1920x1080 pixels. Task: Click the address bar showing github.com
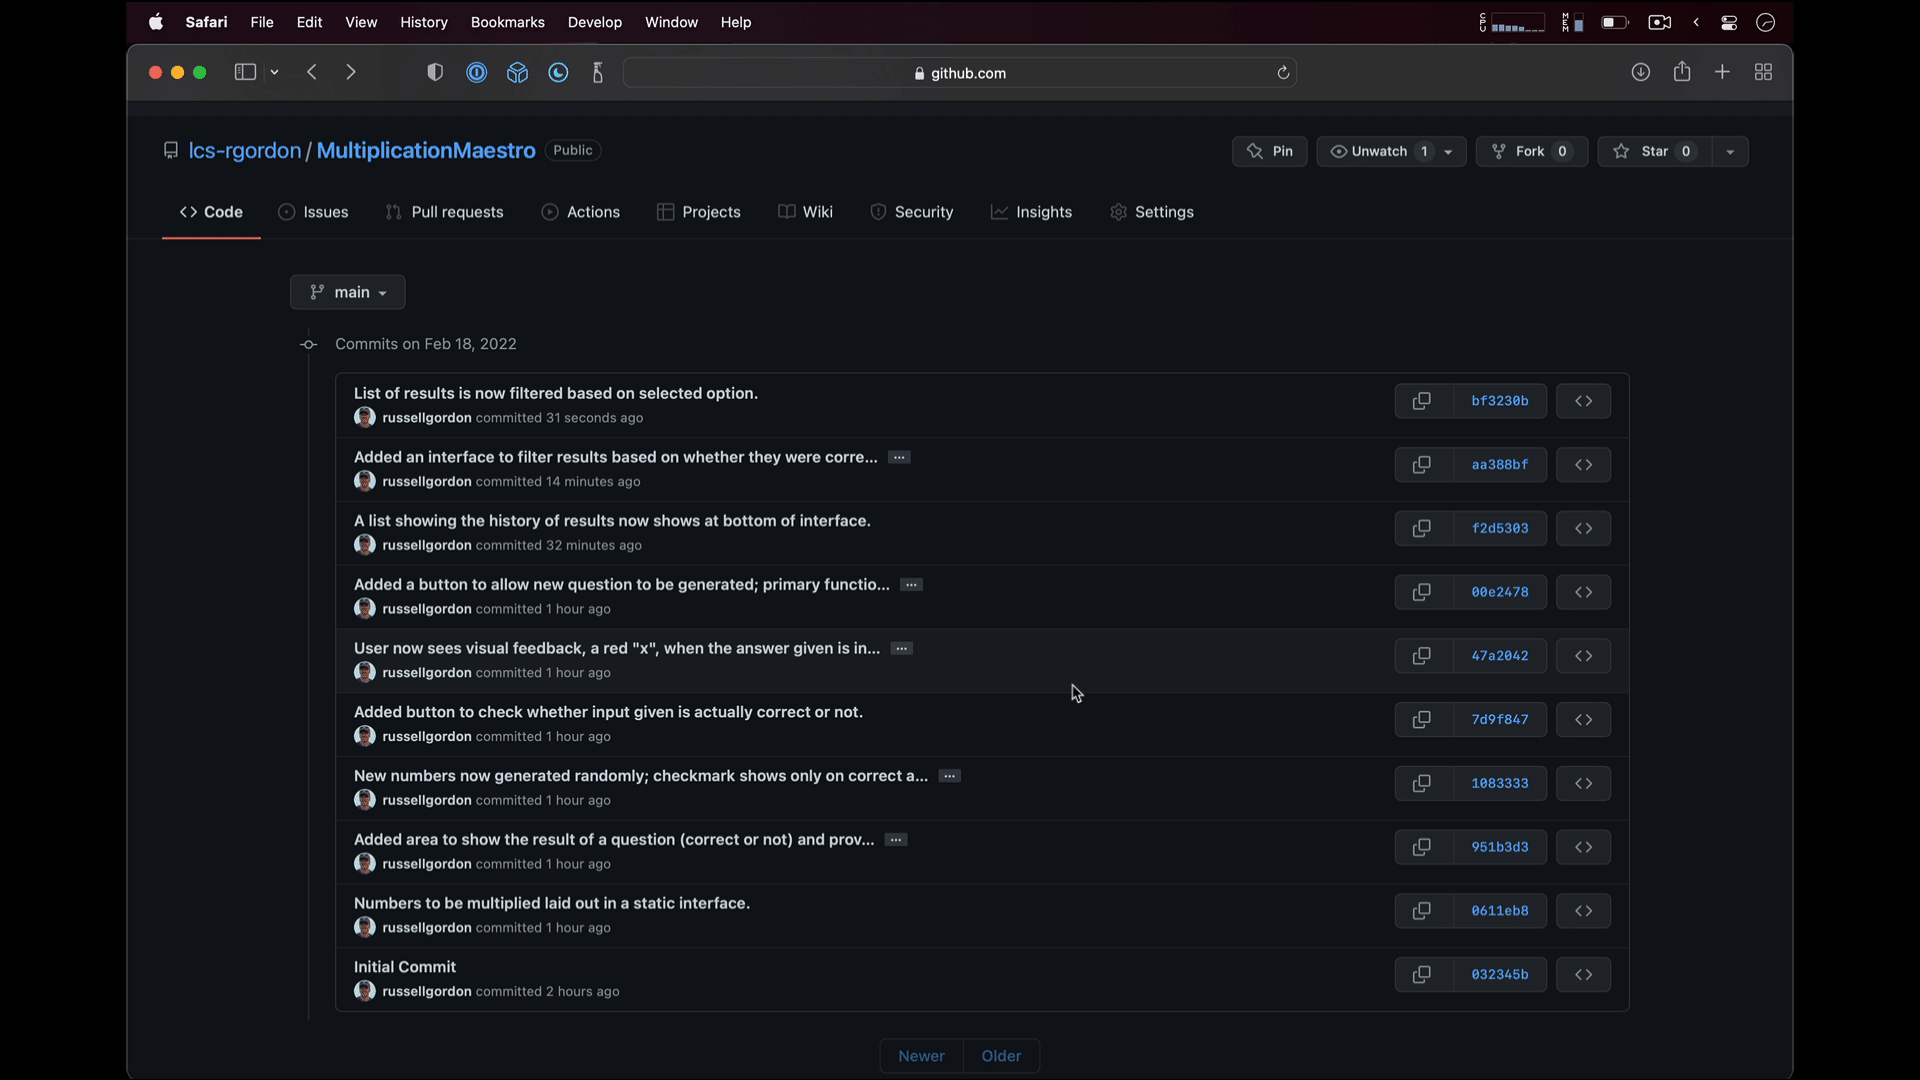coord(959,73)
